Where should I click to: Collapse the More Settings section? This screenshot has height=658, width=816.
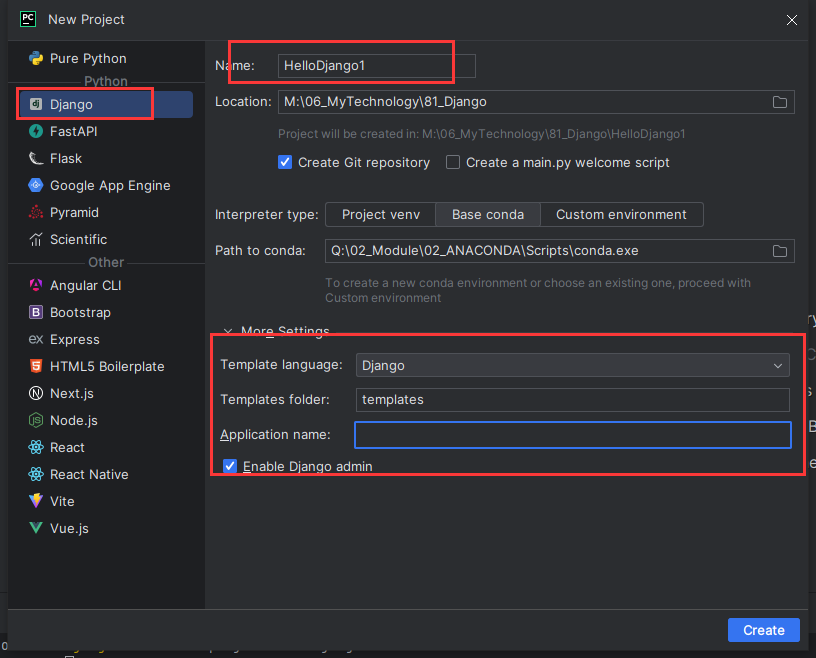(x=227, y=331)
